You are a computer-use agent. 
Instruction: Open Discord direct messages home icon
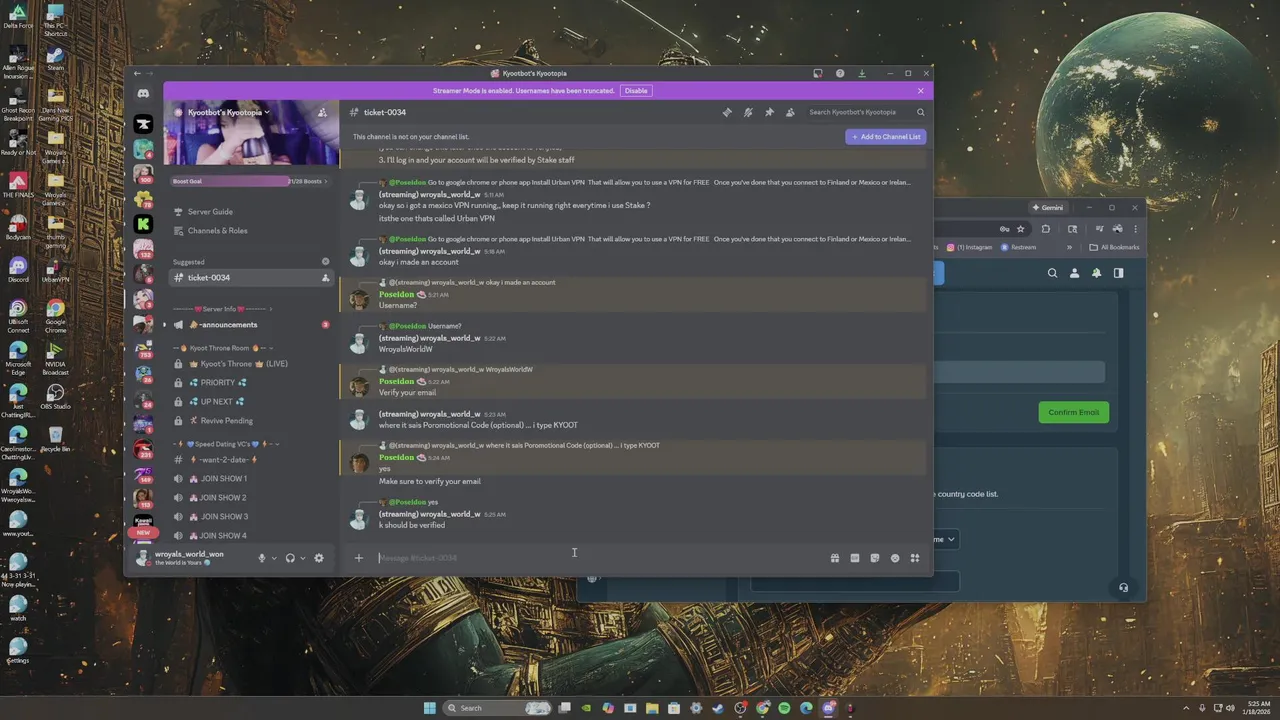(143, 93)
